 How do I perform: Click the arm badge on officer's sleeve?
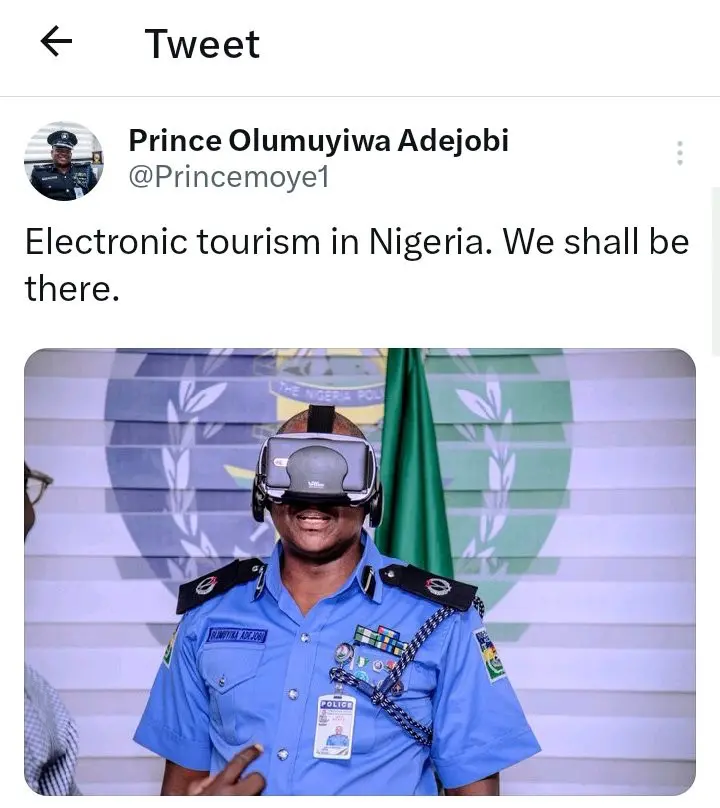coord(490,655)
